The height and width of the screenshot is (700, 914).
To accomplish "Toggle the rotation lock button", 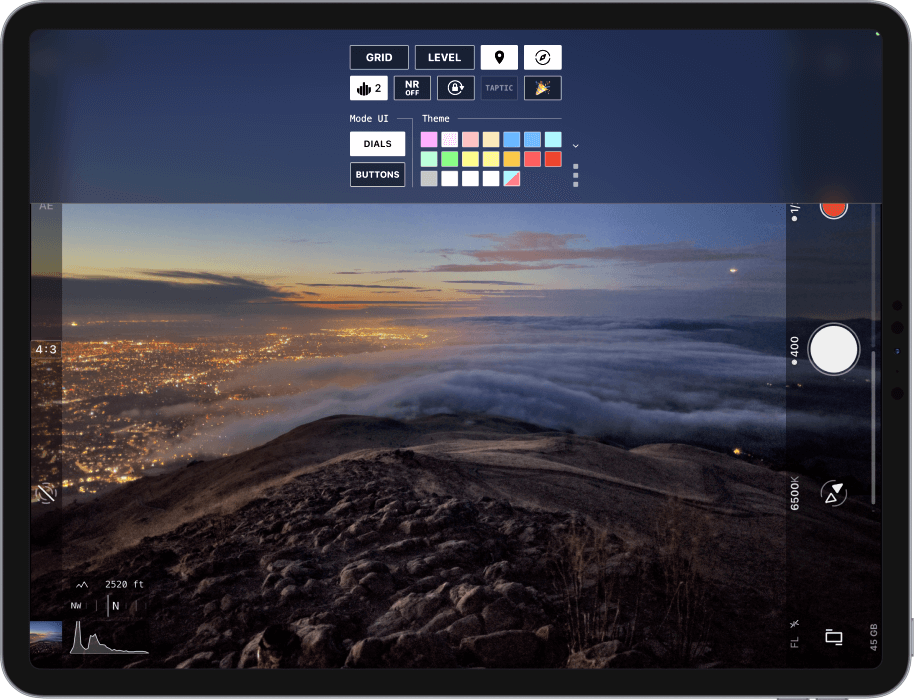I will [456, 88].
